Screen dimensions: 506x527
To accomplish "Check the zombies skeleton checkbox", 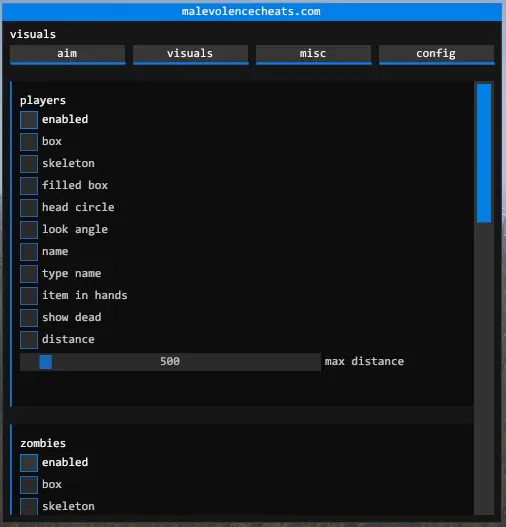I will (29, 507).
